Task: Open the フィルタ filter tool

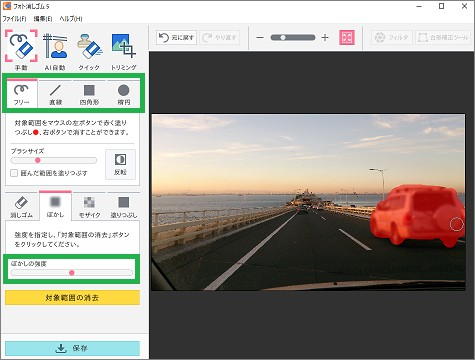Action: coord(392,37)
